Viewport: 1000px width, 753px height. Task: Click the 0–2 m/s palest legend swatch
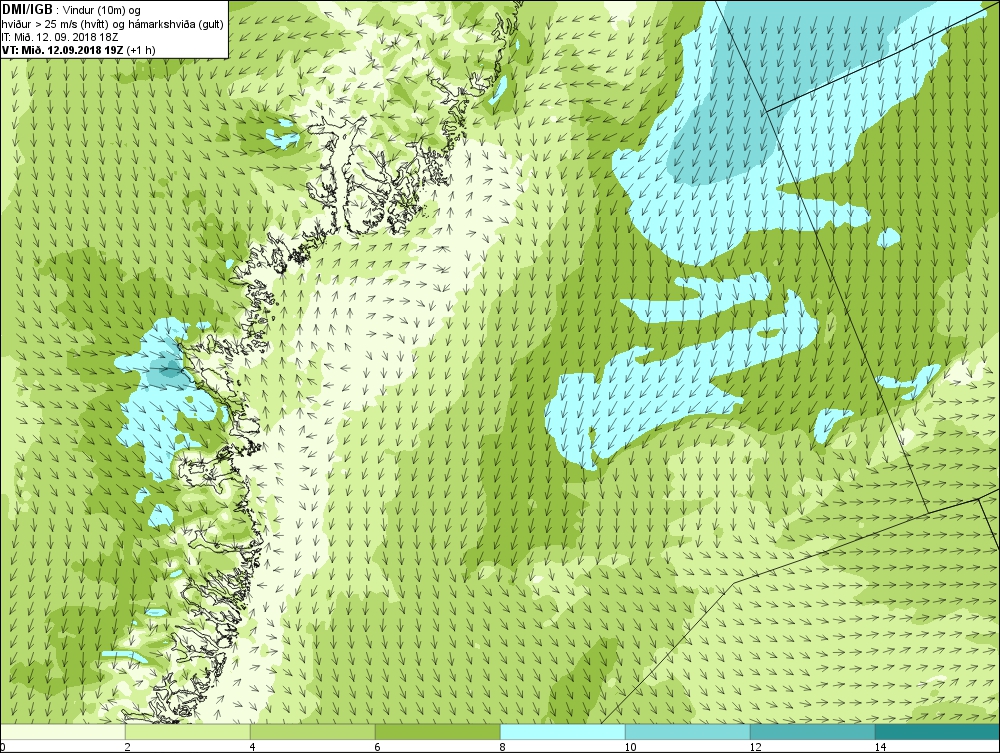pos(62,732)
